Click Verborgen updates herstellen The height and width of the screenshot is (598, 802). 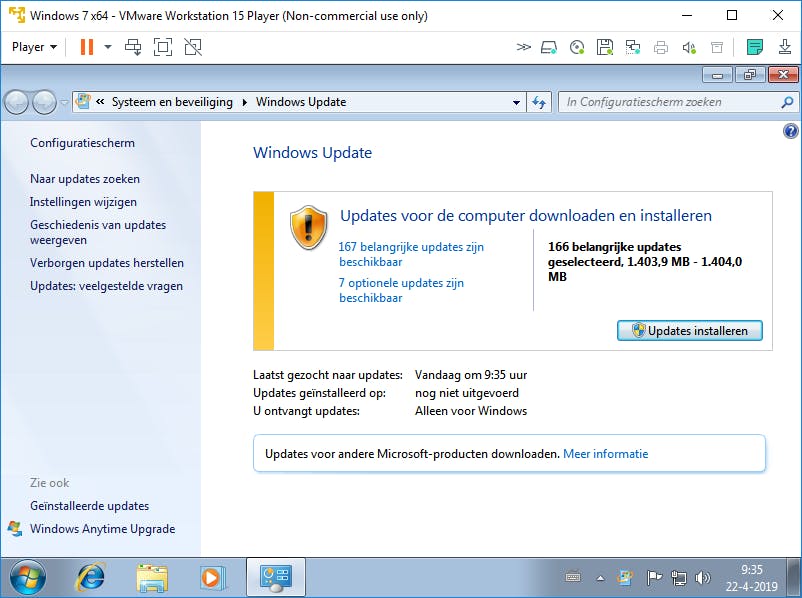[107, 262]
